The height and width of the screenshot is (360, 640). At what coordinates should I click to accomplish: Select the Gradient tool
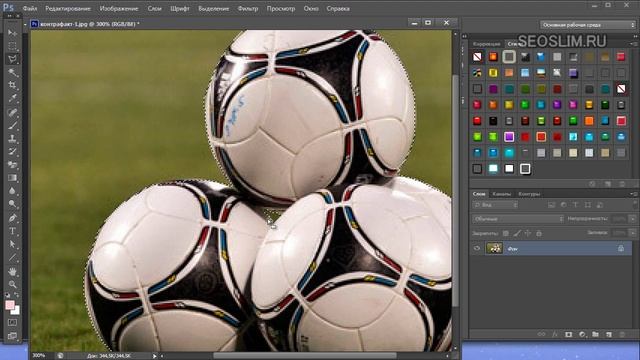click(x=12, y=178)
